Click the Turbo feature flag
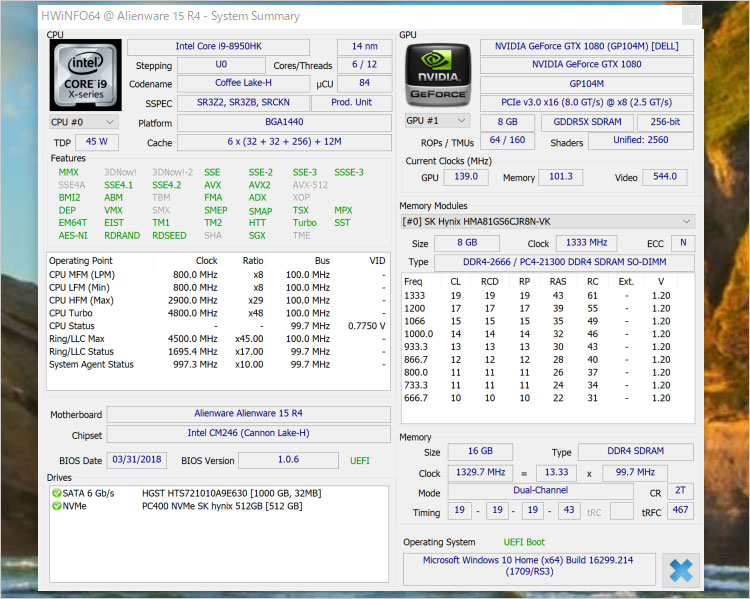The height and width of the screenshot is (599, 750). [x=305, y=223]
